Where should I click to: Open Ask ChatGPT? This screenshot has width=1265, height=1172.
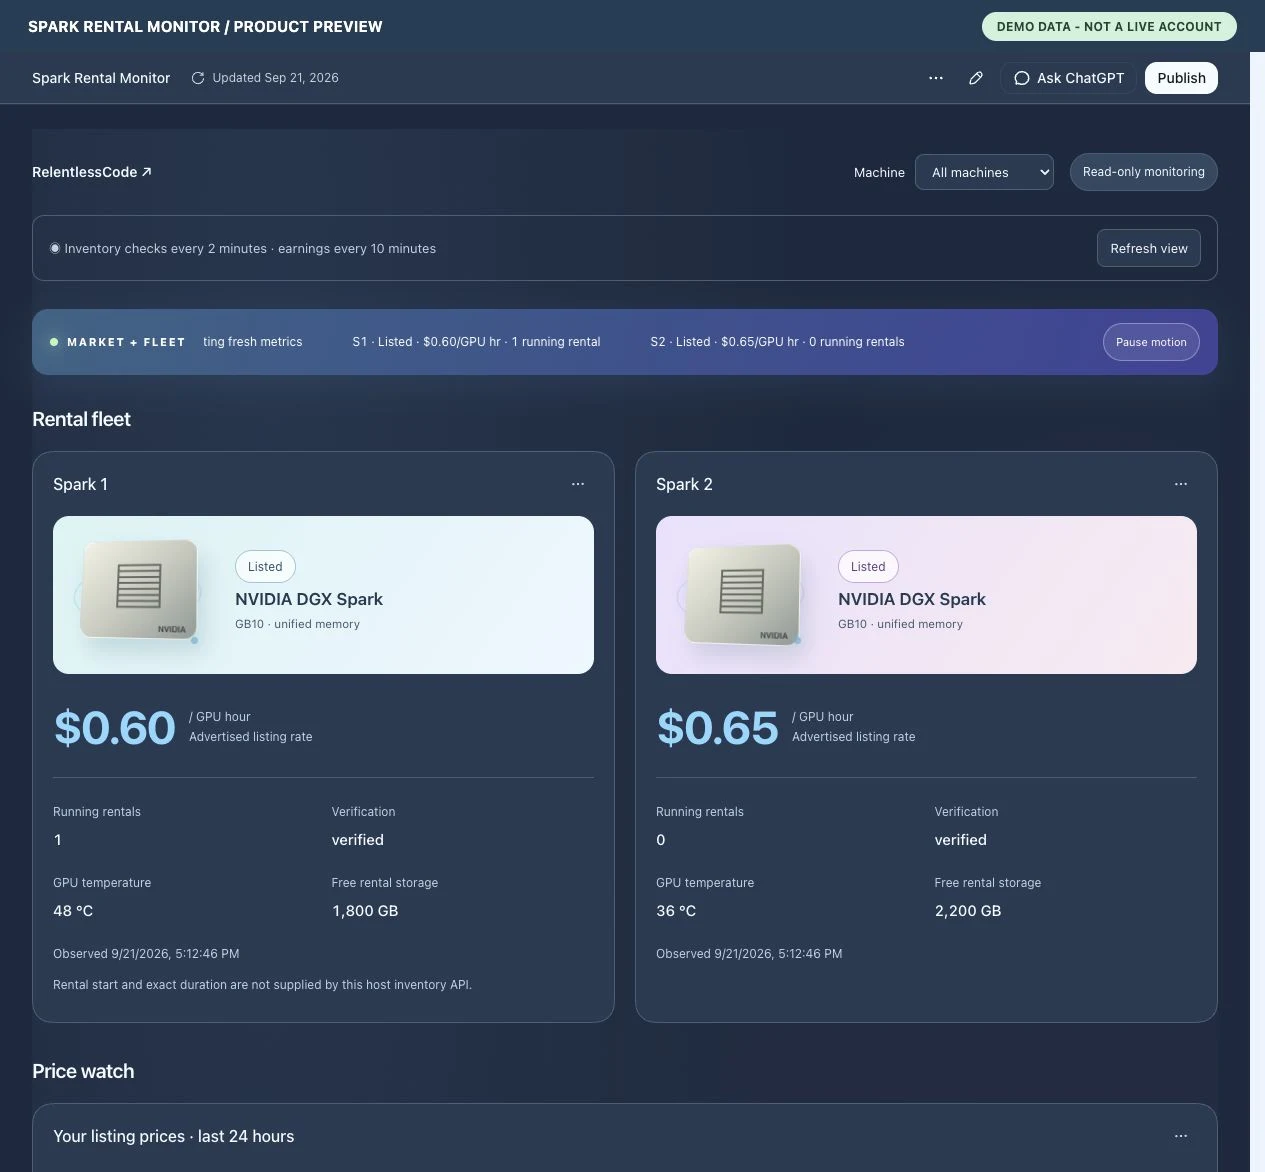pyautogui.click(x=1069, y=78)
